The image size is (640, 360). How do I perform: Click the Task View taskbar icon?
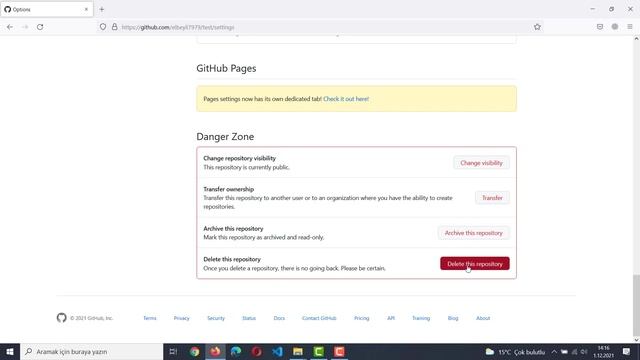[x=173, y=351]
